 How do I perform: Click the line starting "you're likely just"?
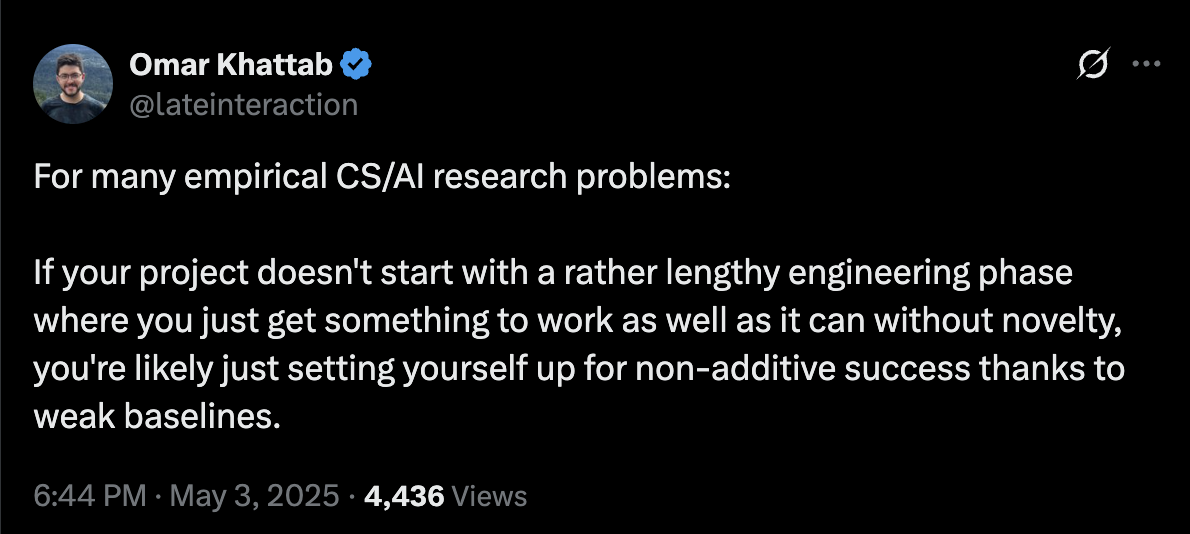579,369
